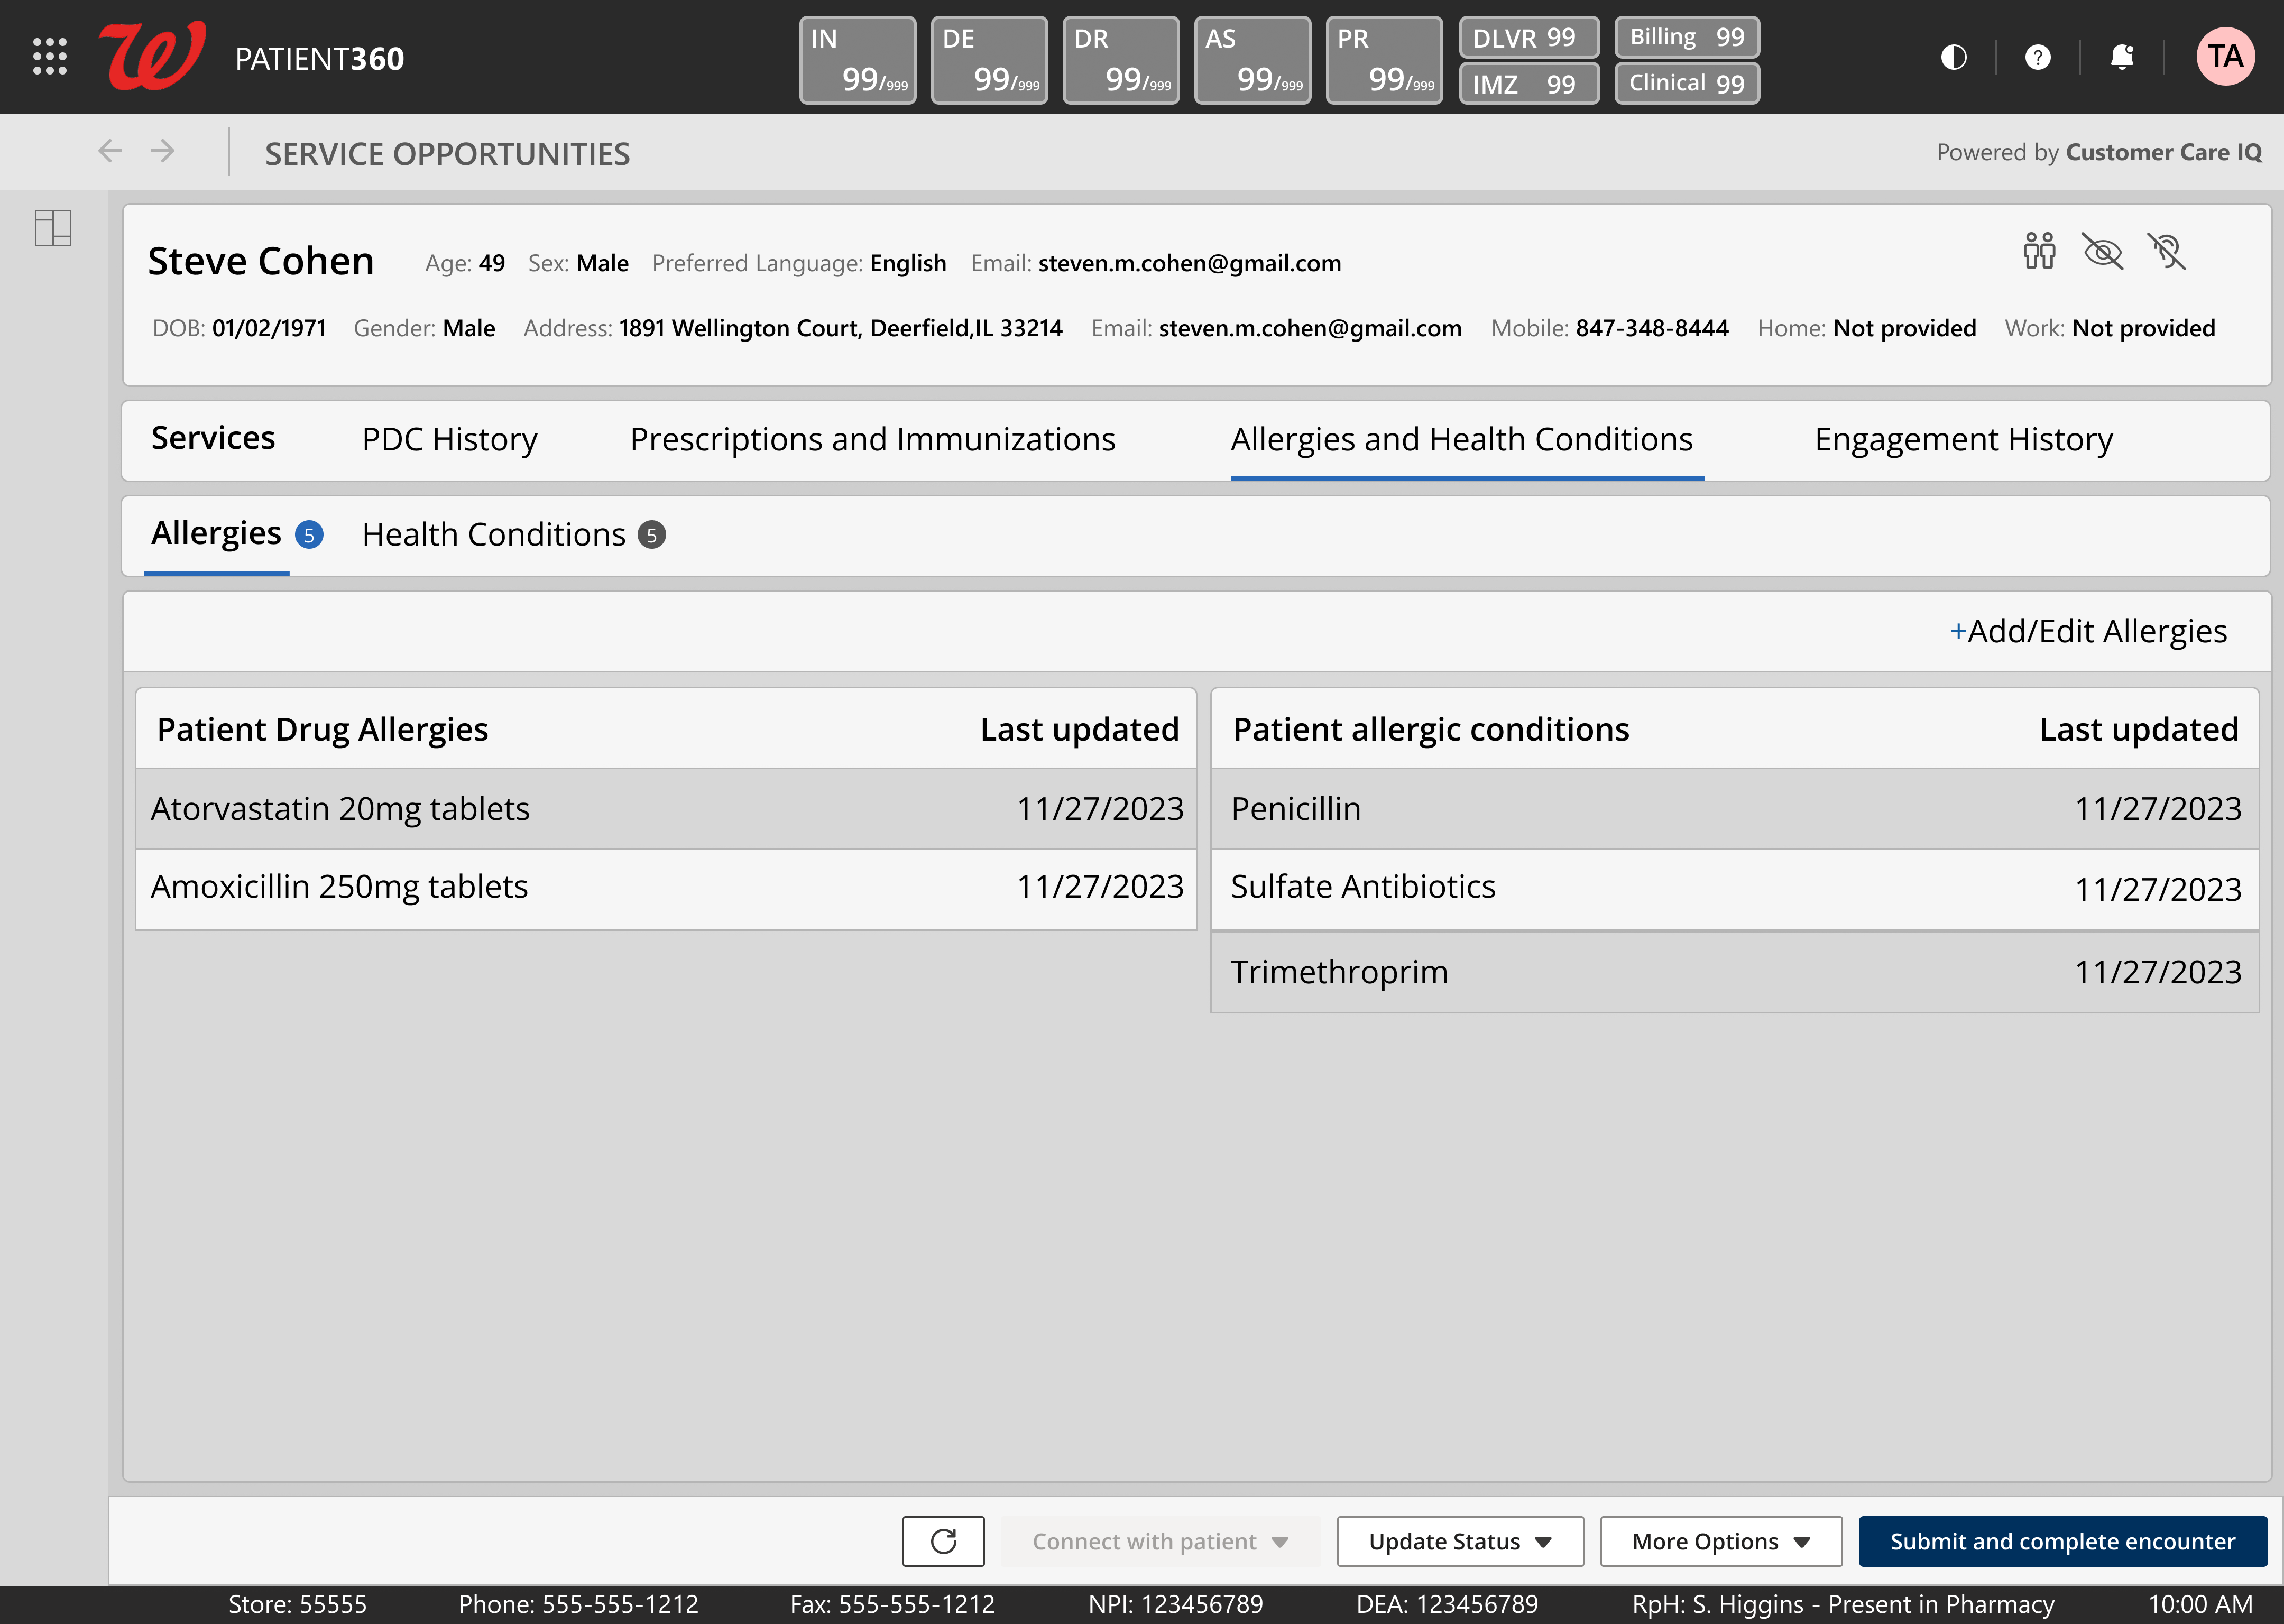Open the app launcher grid icon
Viewport: 2284px width, 1624px height.
pos(49,57)
